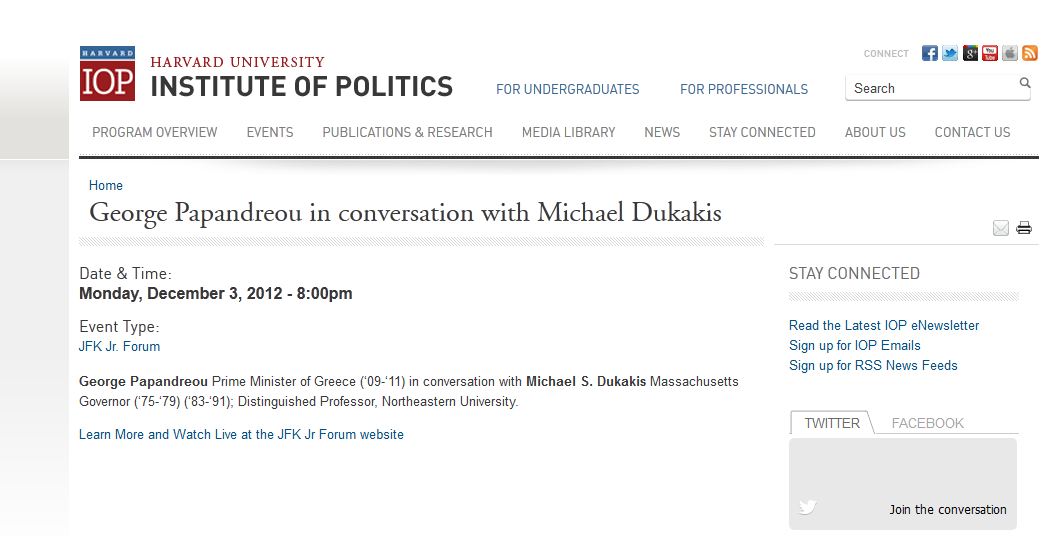This screenshot has height=558, width=1049.
Task: Click Learn More and Watch Live link
Action: 241,435
